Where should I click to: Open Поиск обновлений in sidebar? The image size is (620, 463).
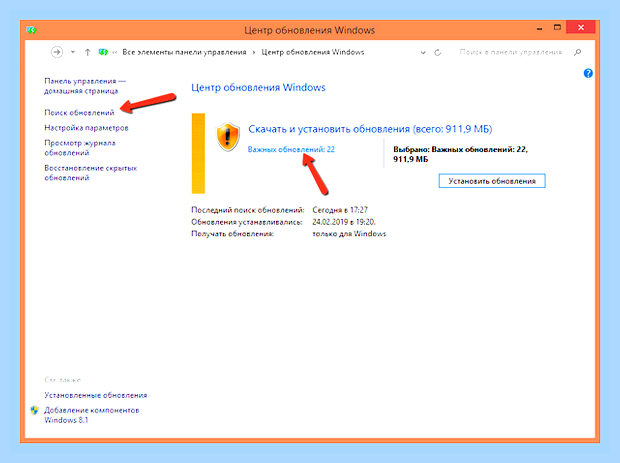pos(79,113)
